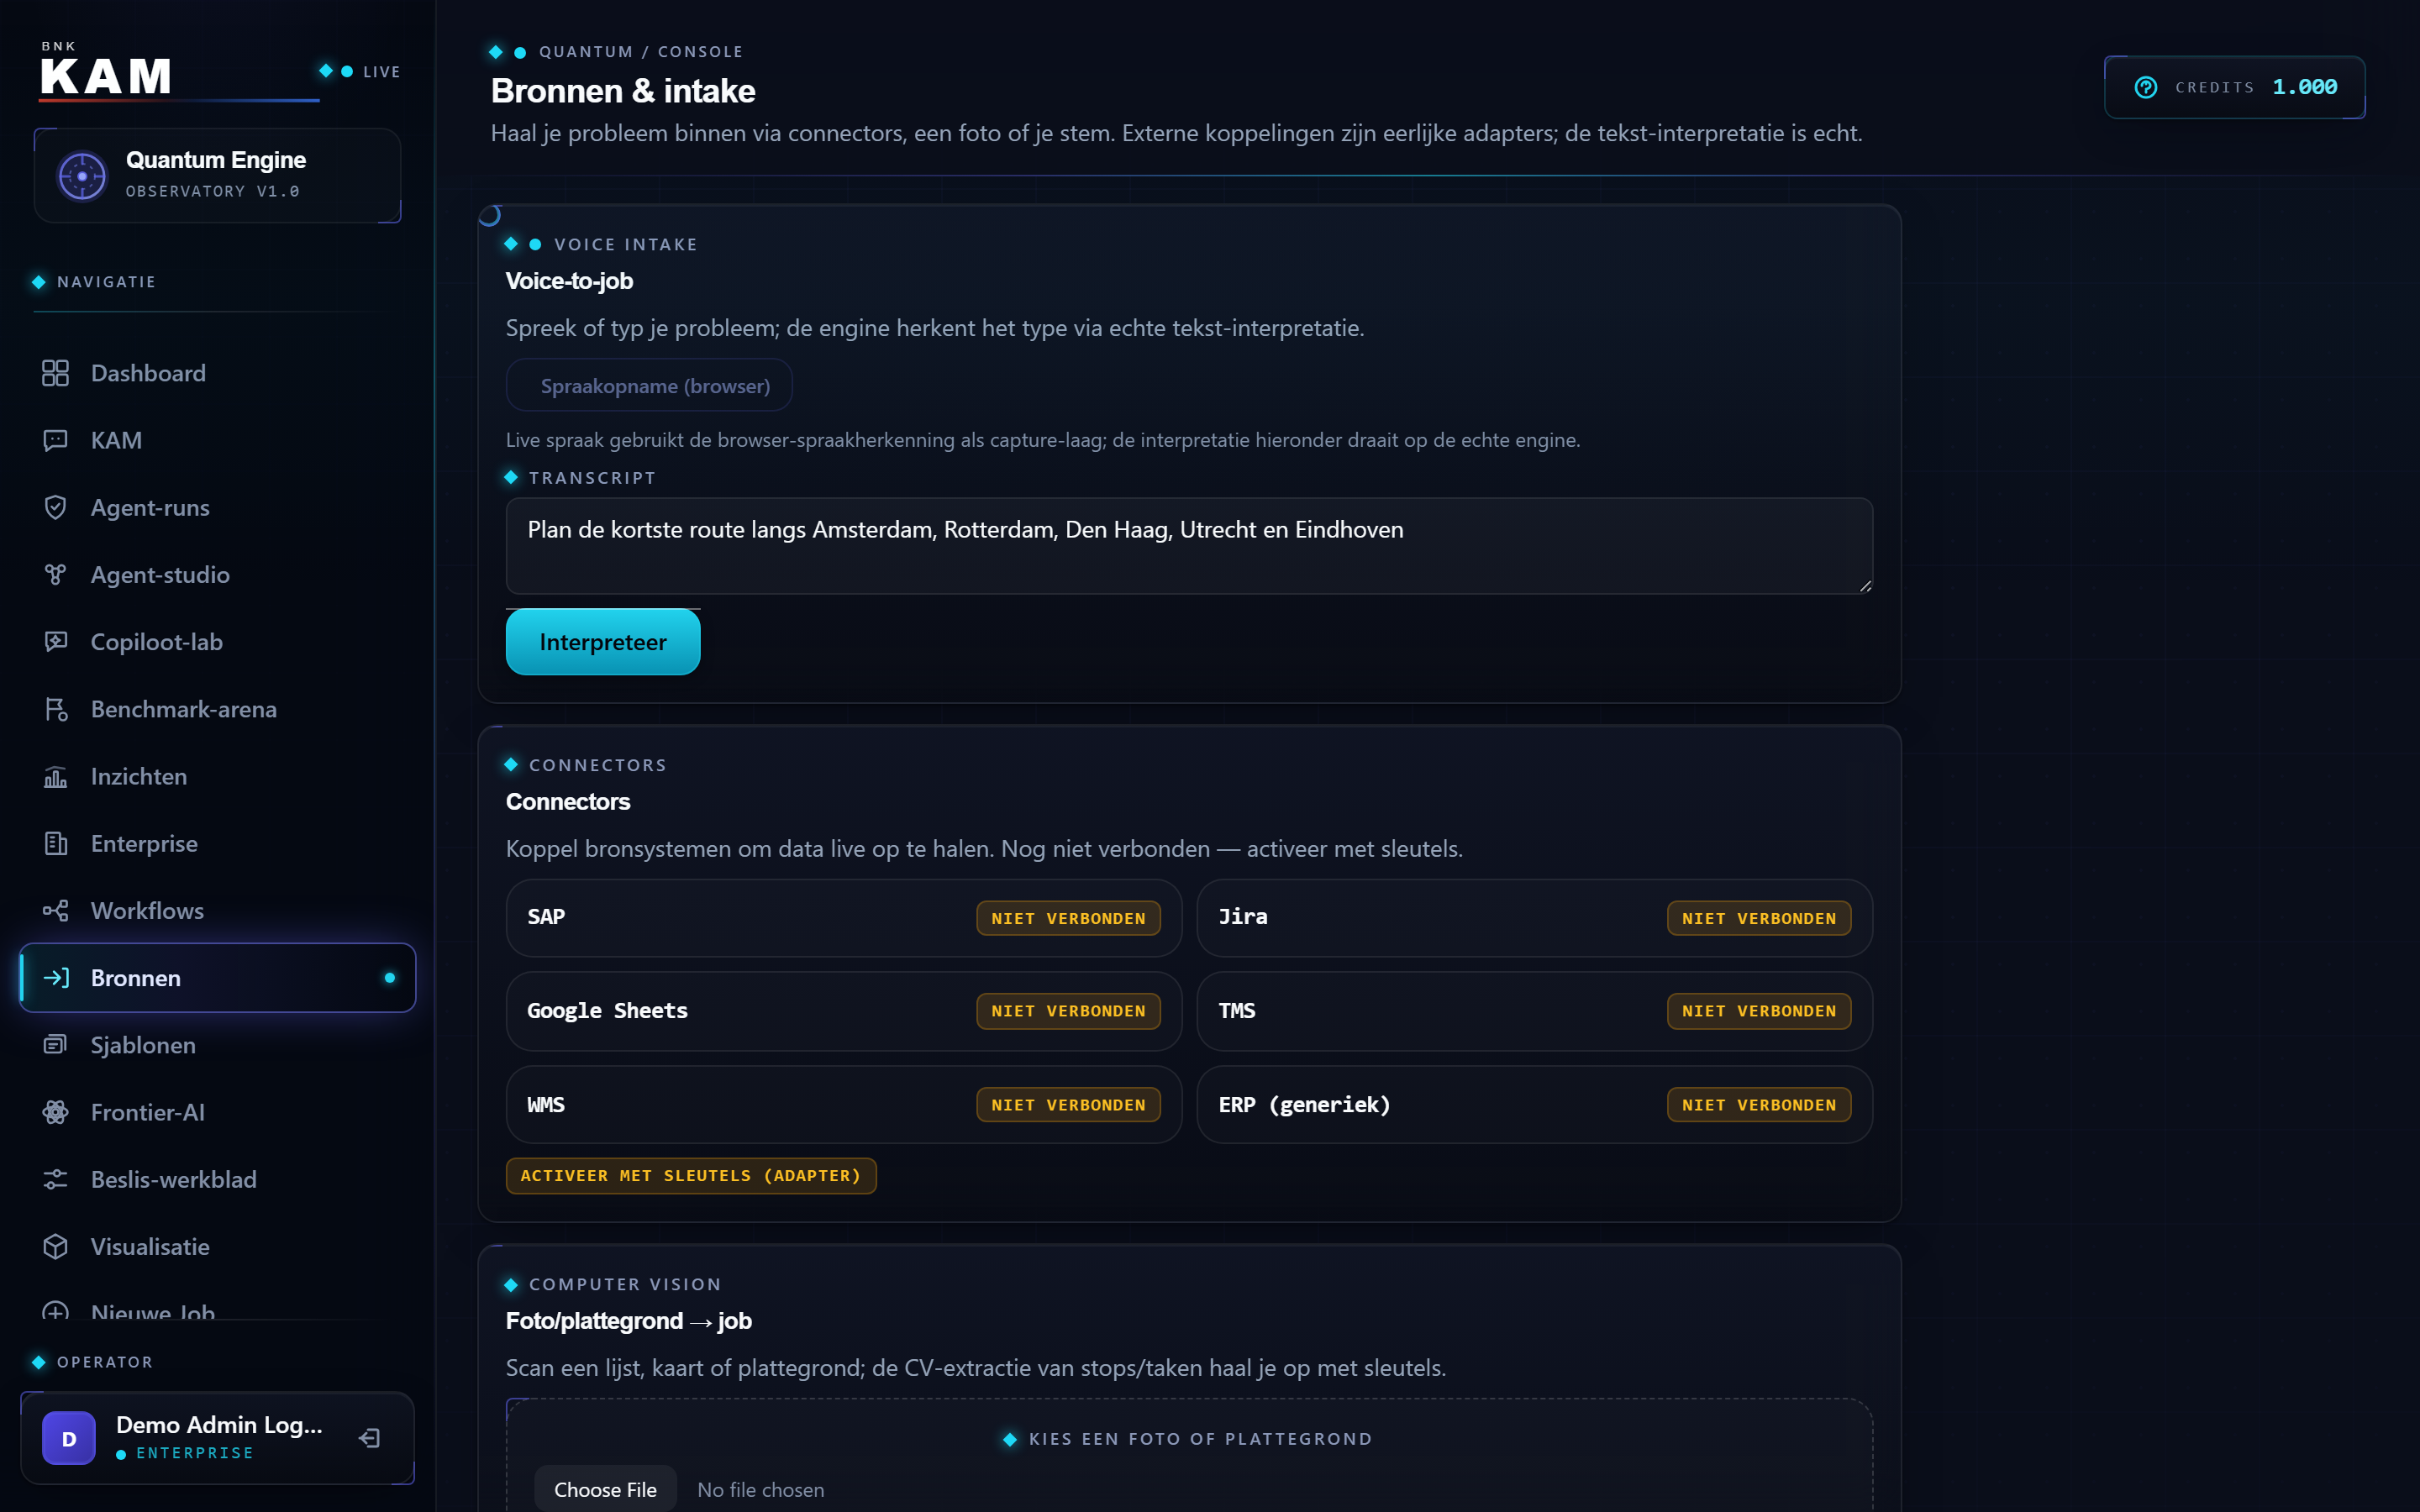Click the Visualisatie cube icon
Image resolution: width=2420 pixels, height=1512 pixels.
[55, 1246]
